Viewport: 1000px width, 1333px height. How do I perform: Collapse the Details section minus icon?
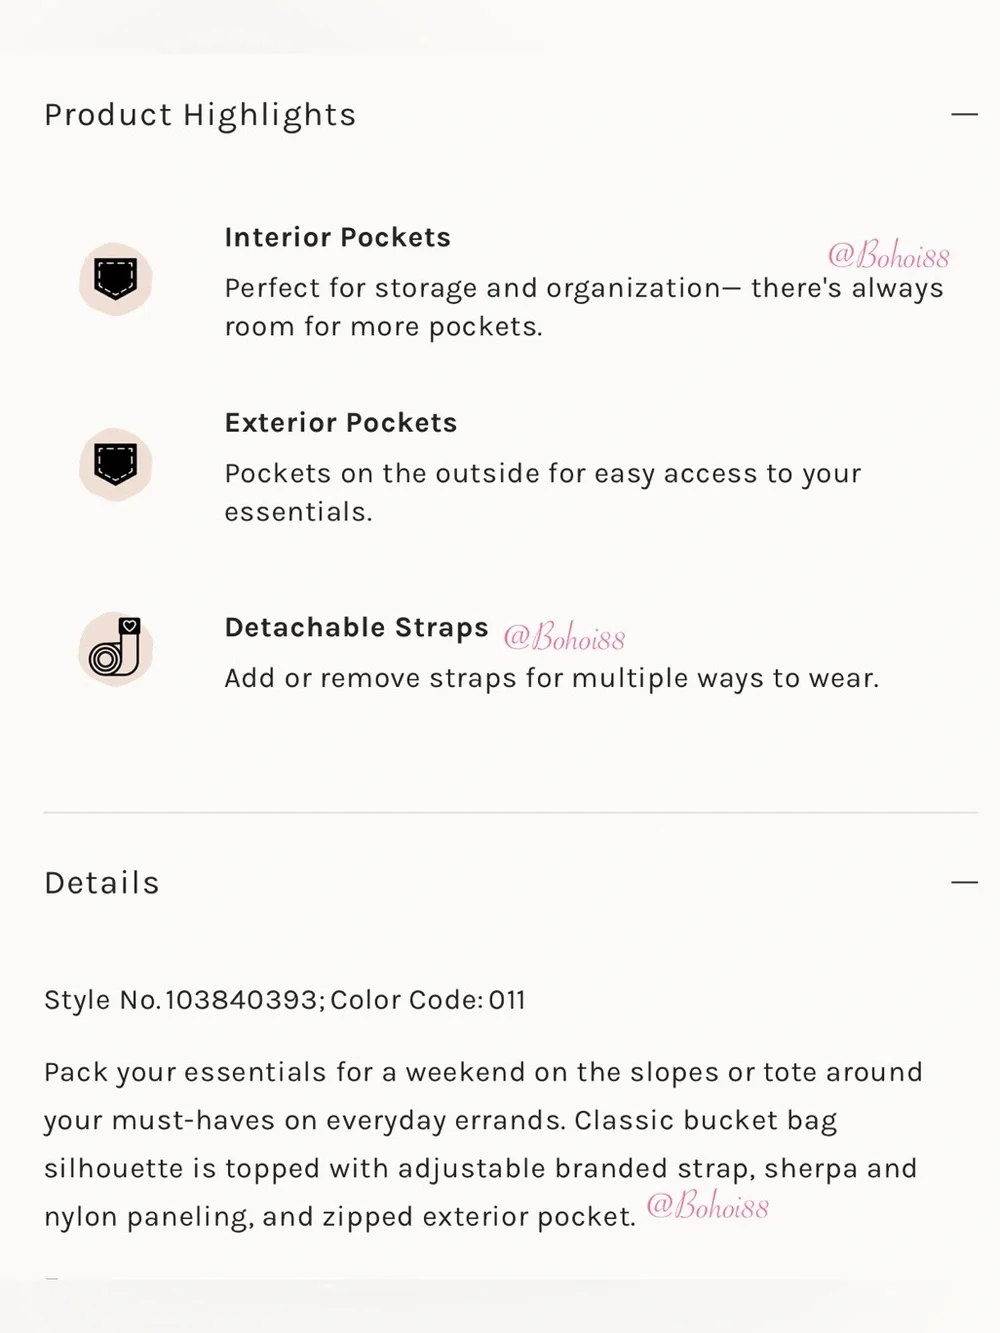pyautogui.click(x=964, y=883)
